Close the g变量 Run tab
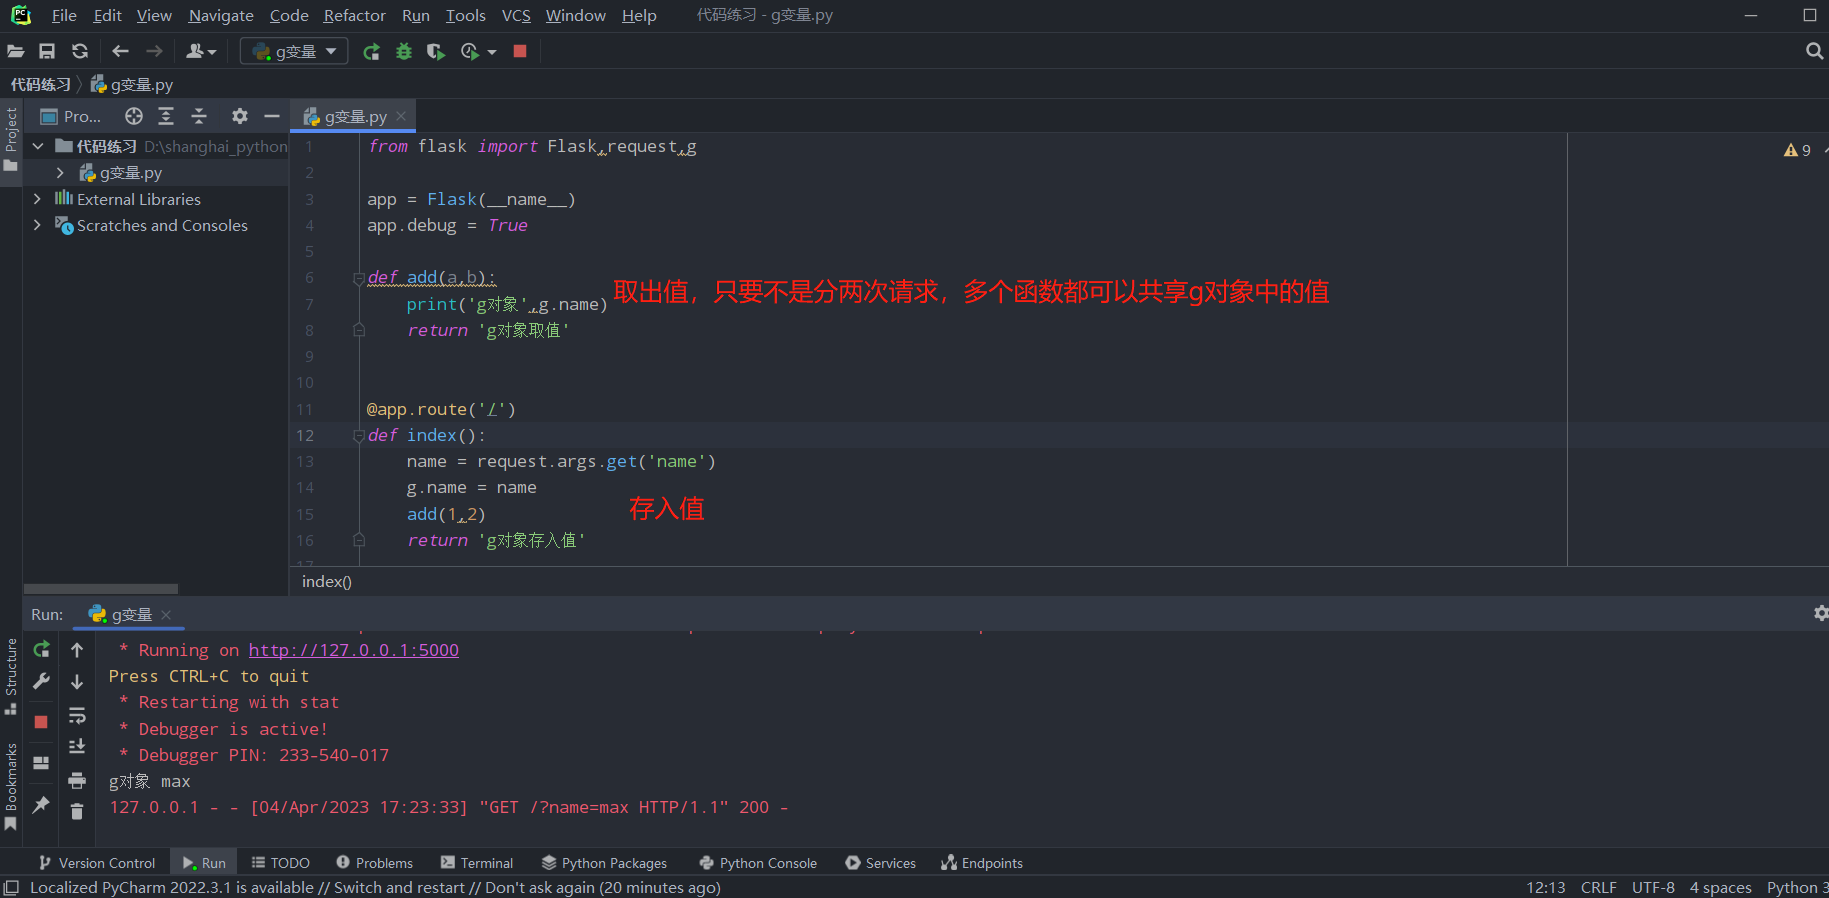The height and width of the screenshot is (898, 1829). 166,615
